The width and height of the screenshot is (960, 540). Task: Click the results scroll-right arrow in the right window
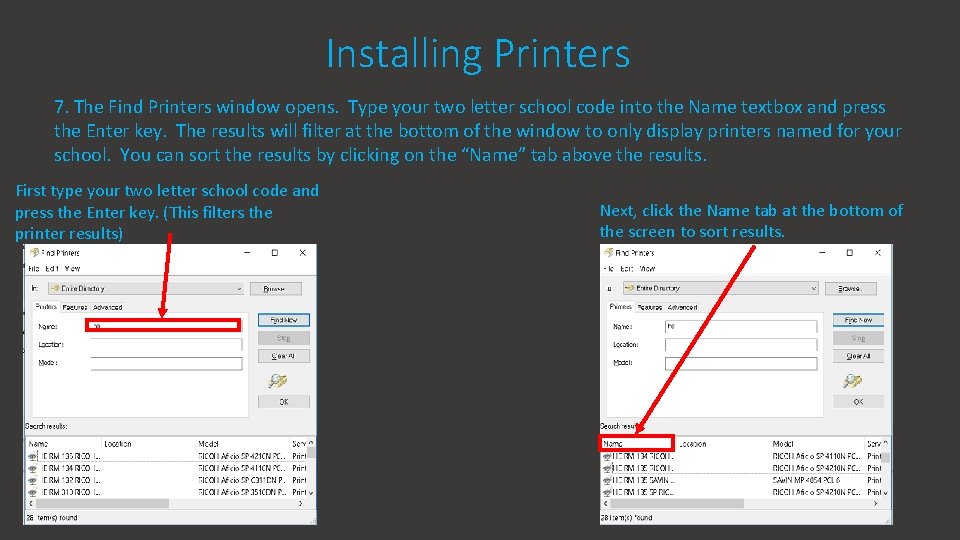point(875,503)
